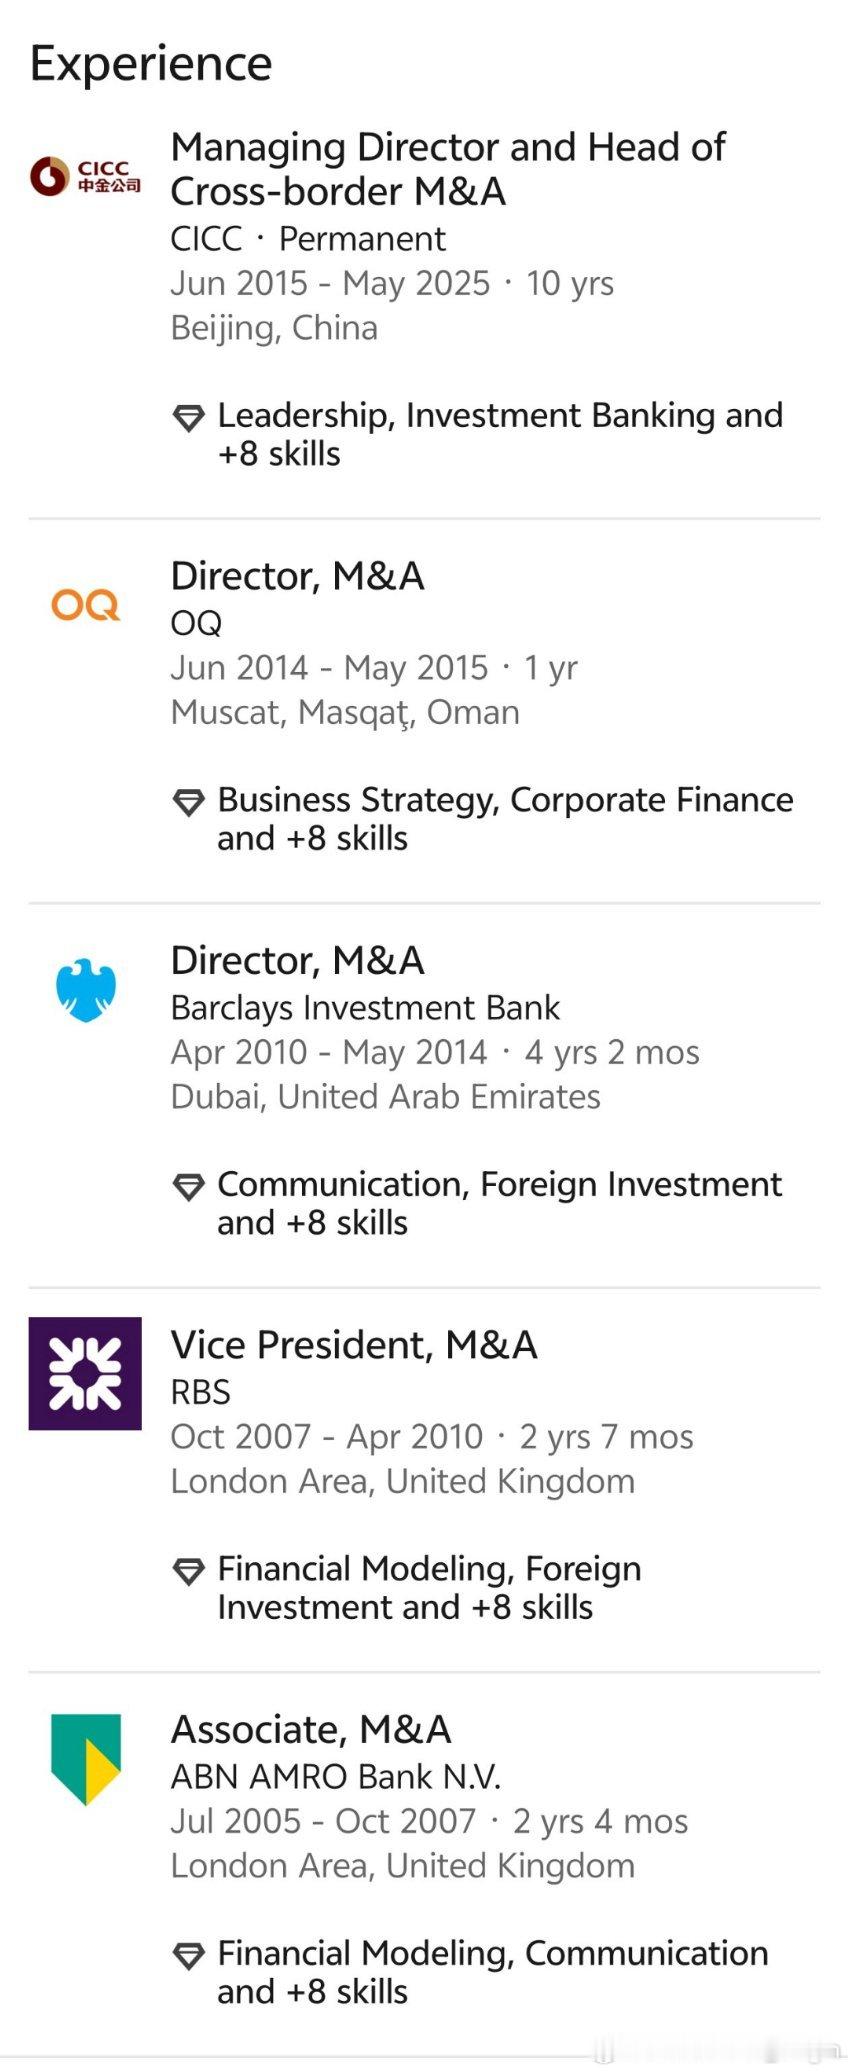Open Managing Director and Head of Cross-border M&A
848x2072 pixels.
pyautogui.click(x=448, y=169)
